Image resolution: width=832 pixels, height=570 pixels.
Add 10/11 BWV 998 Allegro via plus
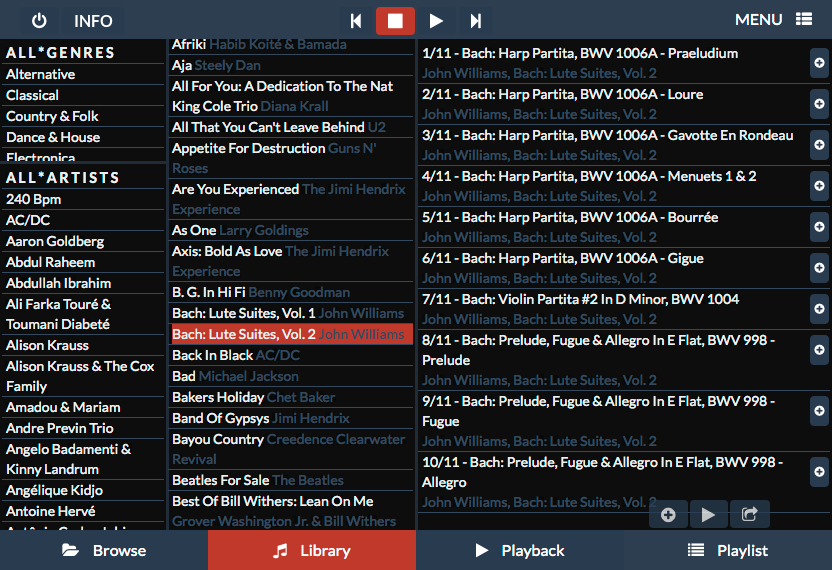pyautogui.click(x=819, y=472)
